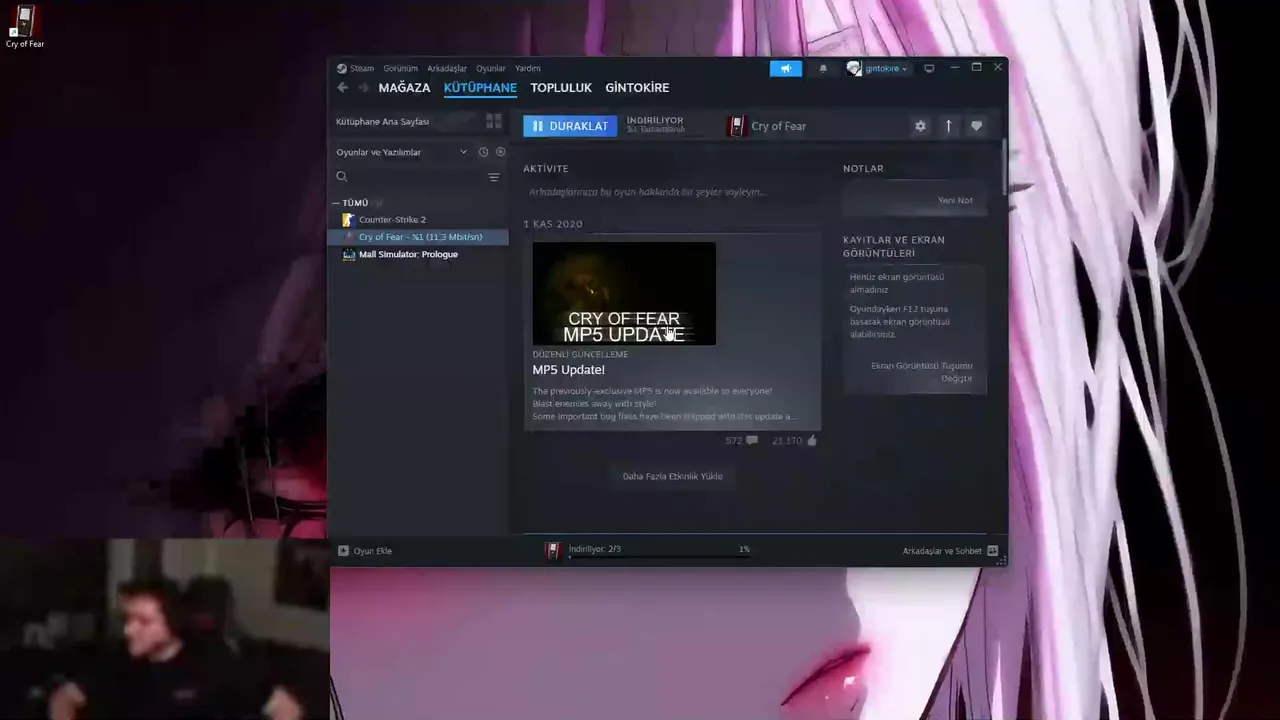
Task: Go forward with the right arrow
Action: pos(363,88)
